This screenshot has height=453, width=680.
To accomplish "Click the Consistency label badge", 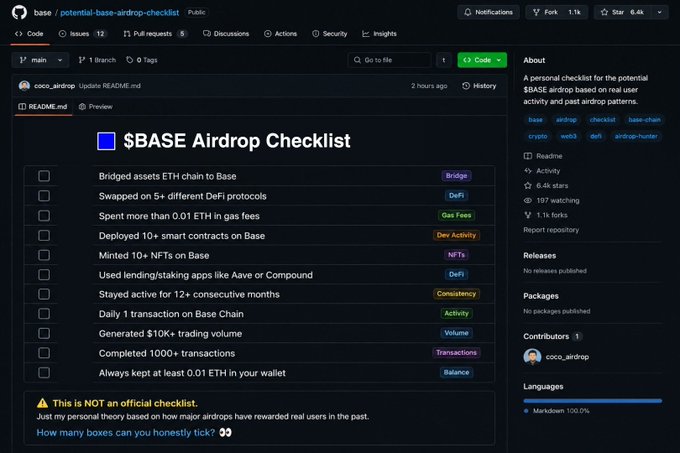I will tap(456, 293).
